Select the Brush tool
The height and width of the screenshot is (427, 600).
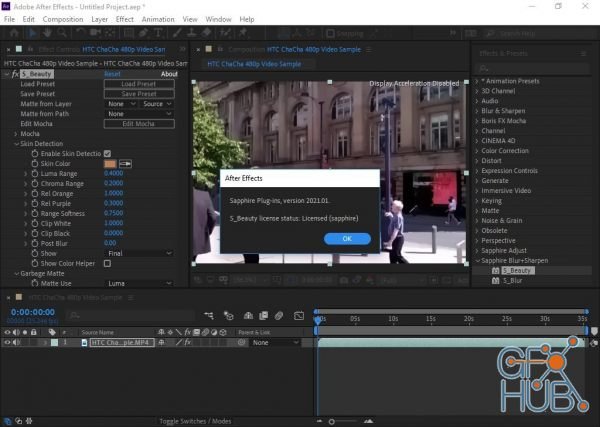177,33
